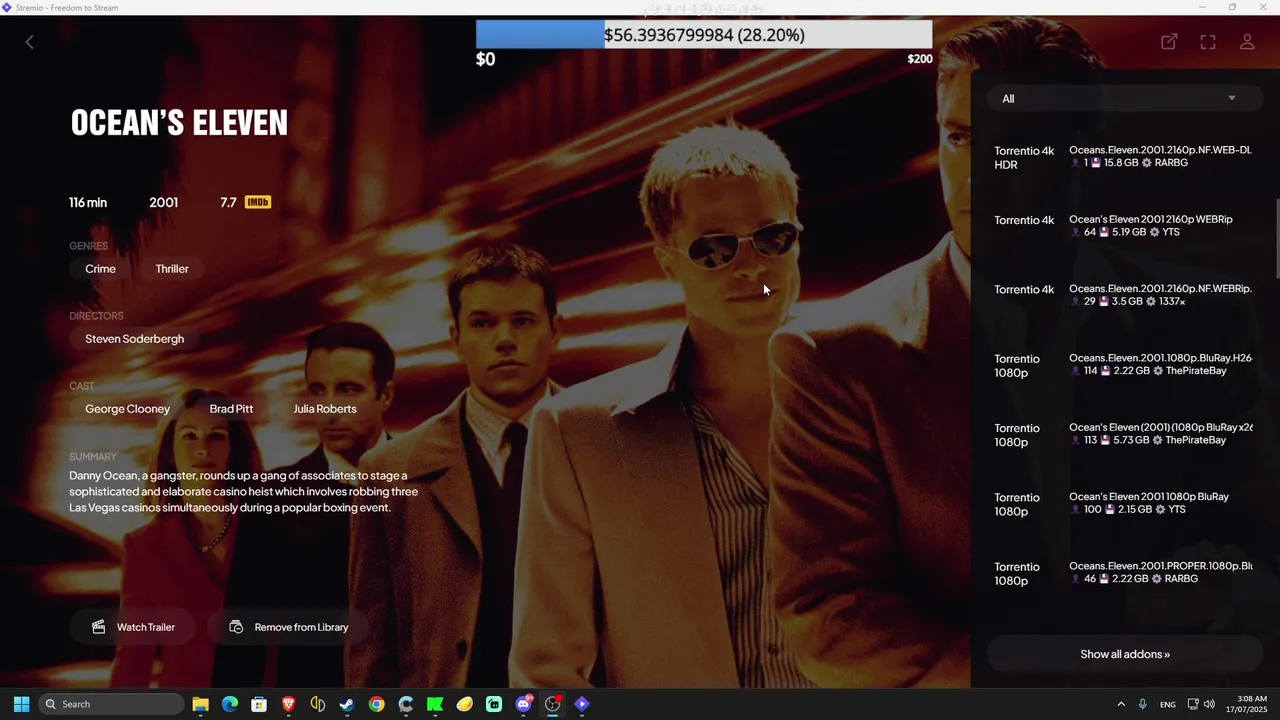
Task: Open Stremio taskbar icon
Action: [x=582, y=704]
